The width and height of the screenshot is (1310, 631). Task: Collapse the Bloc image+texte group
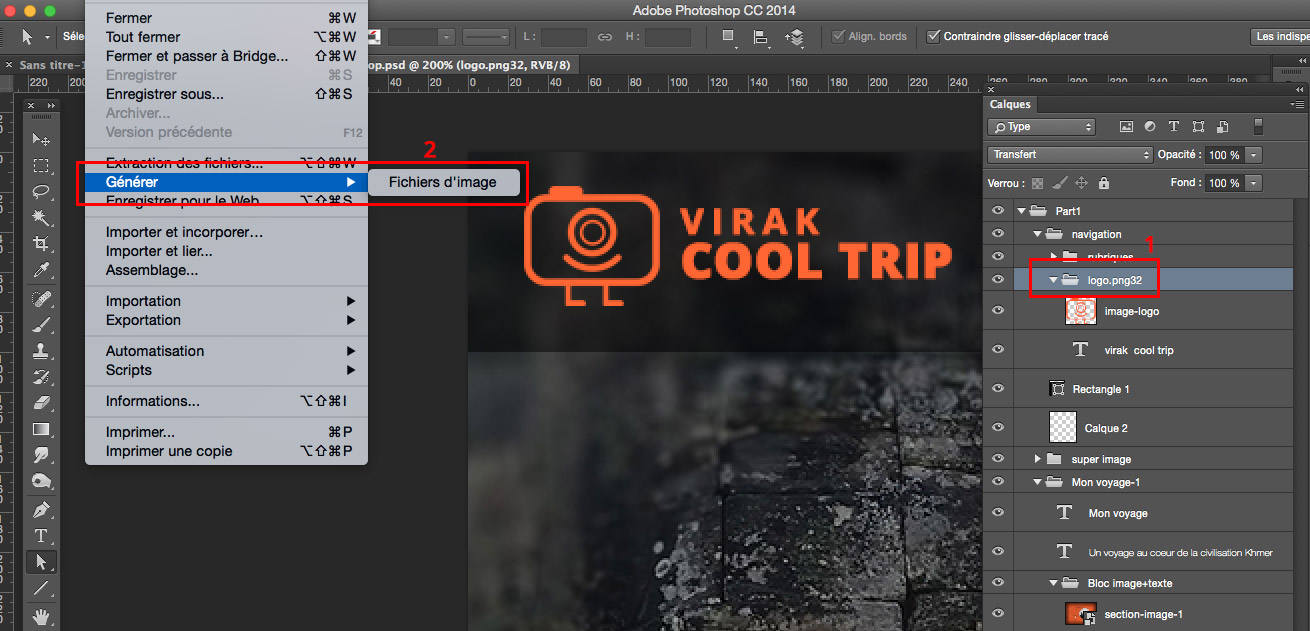(x=1054, y=583)
